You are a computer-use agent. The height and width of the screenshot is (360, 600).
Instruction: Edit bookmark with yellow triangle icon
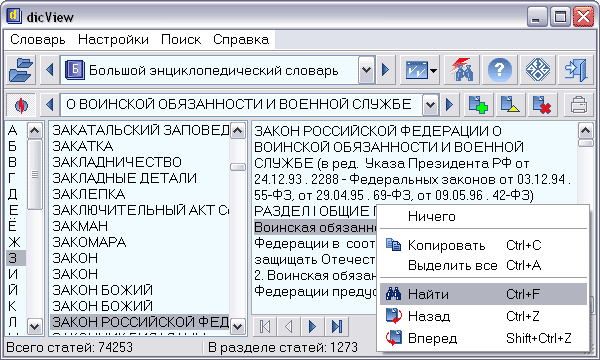pos(510,104)
